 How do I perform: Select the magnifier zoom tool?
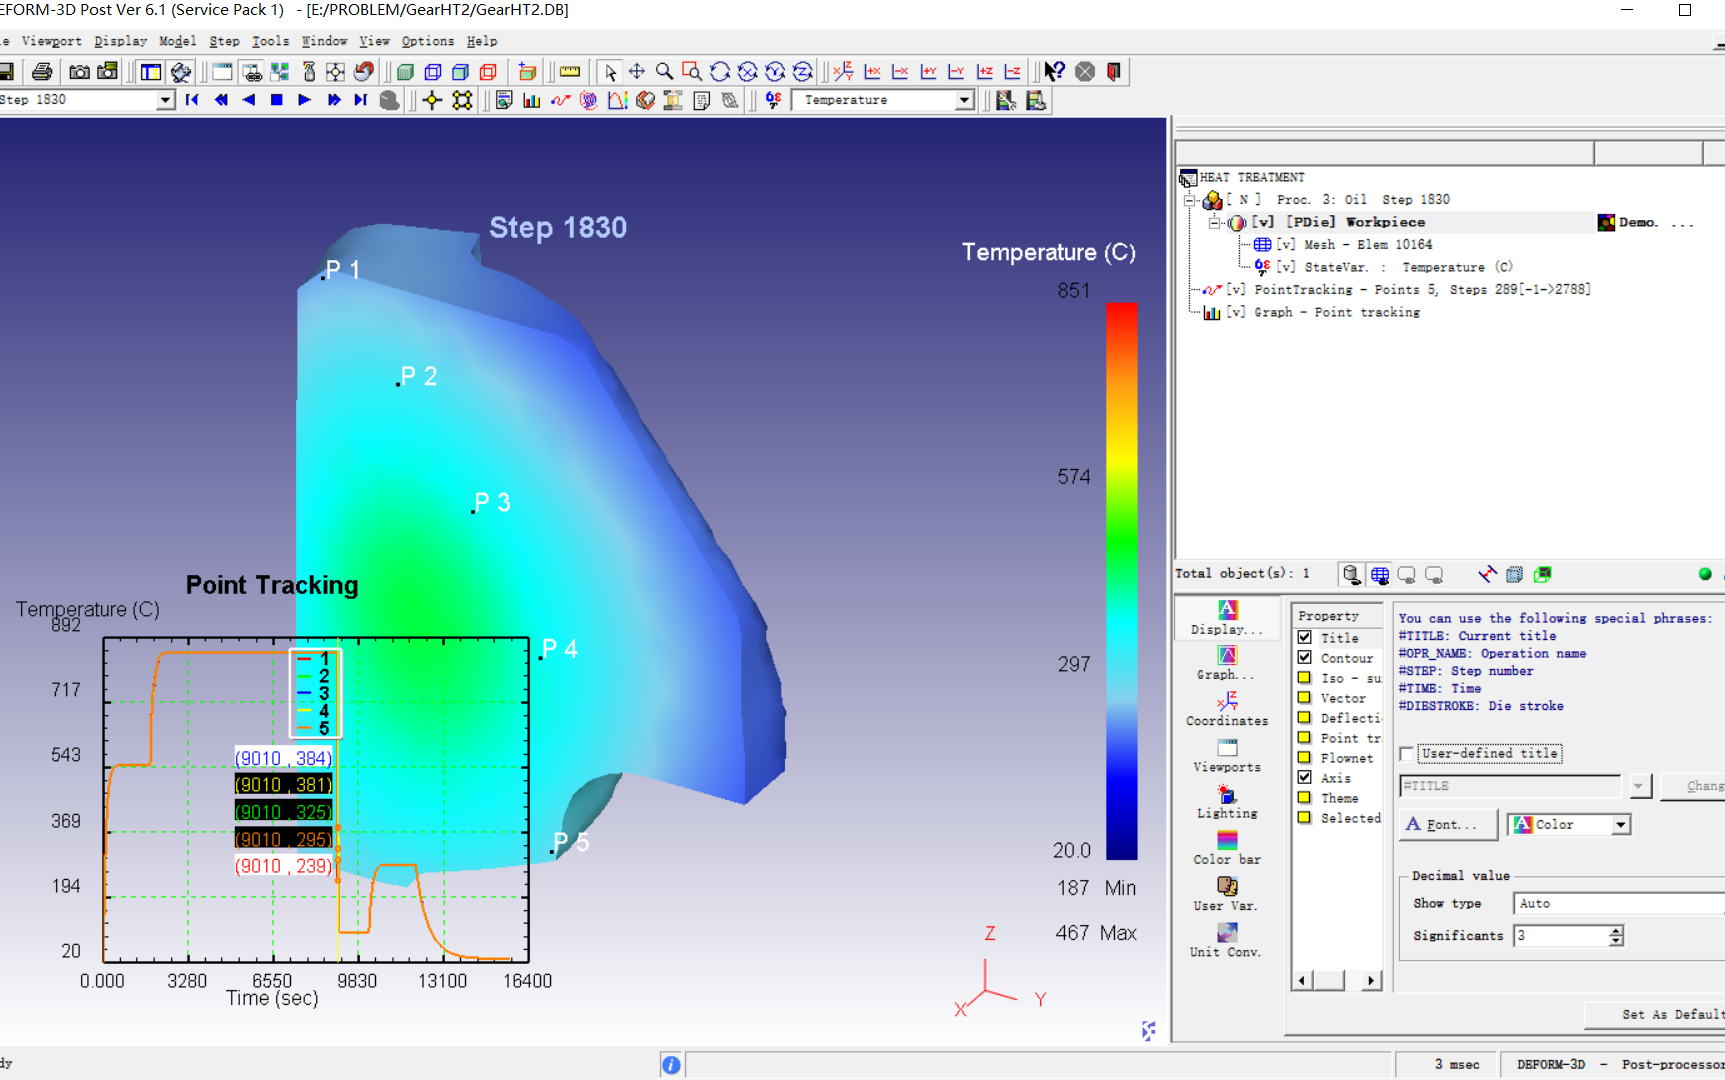(664, 72)
